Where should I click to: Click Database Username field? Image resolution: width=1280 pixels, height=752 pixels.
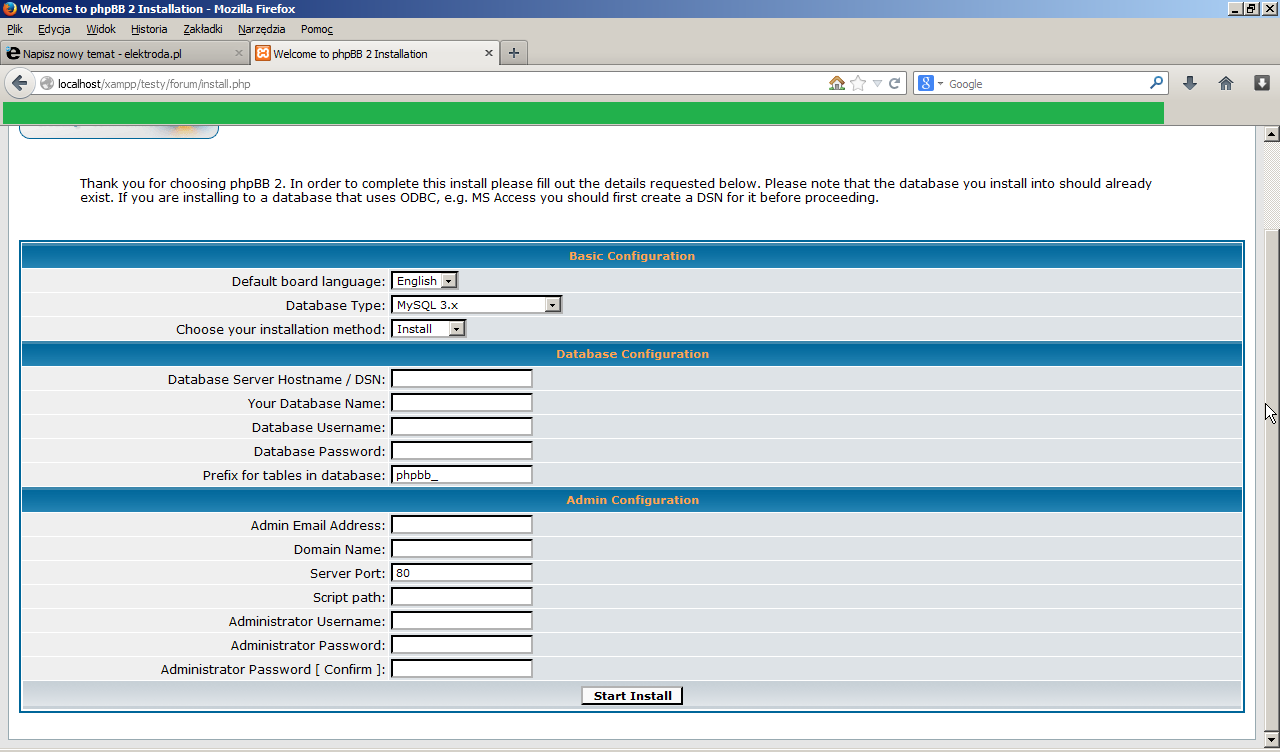(462, 427)
